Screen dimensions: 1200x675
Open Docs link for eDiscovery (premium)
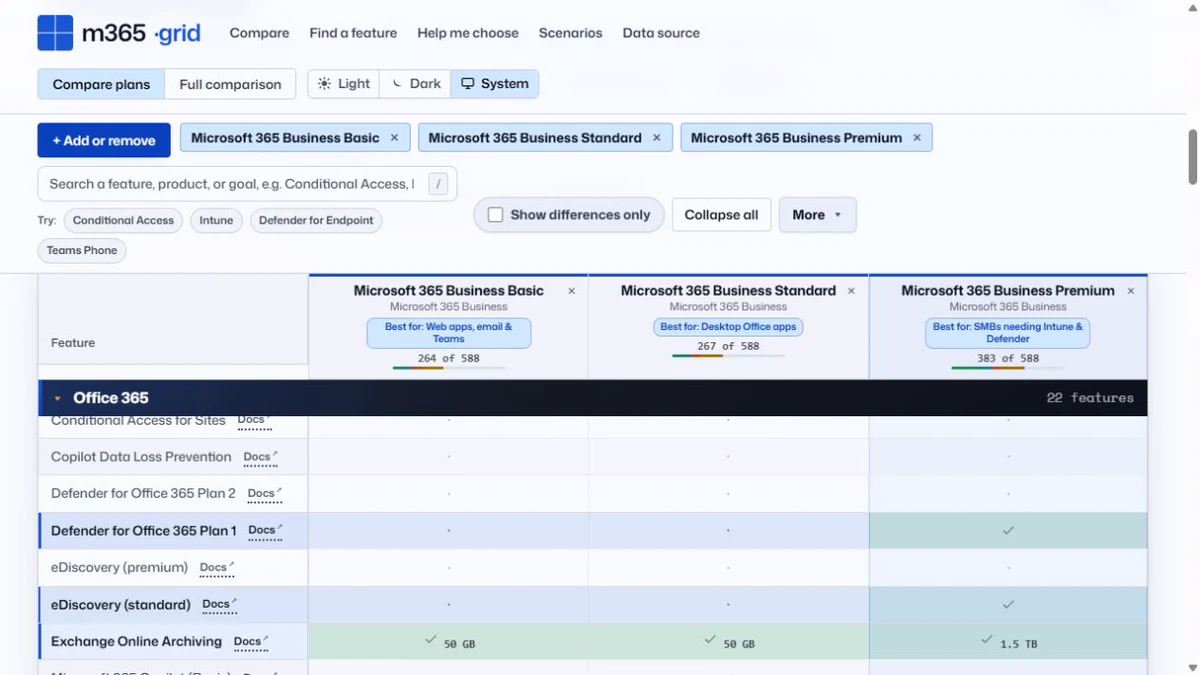pyautogui.click(x=217, y=568)
